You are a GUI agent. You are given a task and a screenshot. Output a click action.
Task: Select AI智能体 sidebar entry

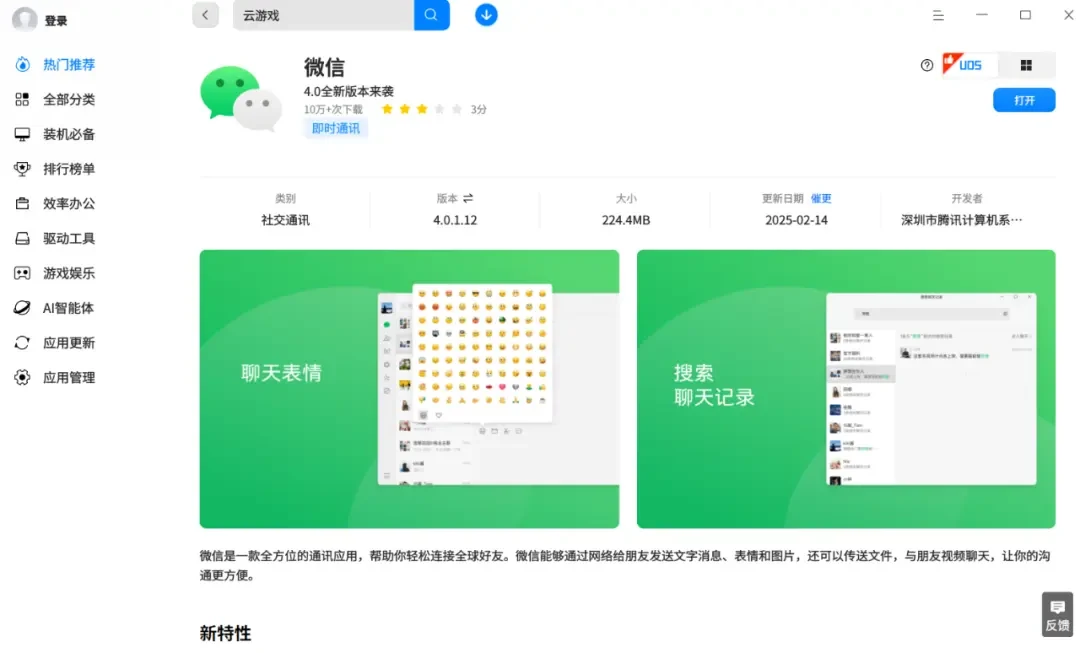(55, 308)
